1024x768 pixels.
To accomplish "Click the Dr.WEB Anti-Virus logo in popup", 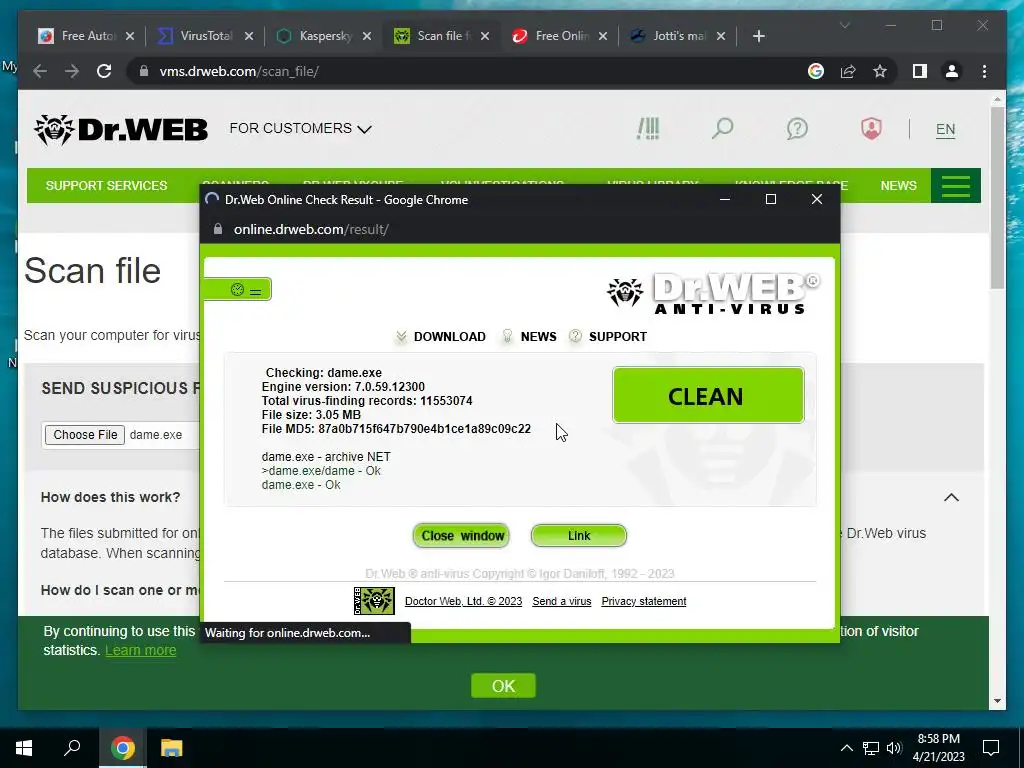I will (x=712, y=293).
